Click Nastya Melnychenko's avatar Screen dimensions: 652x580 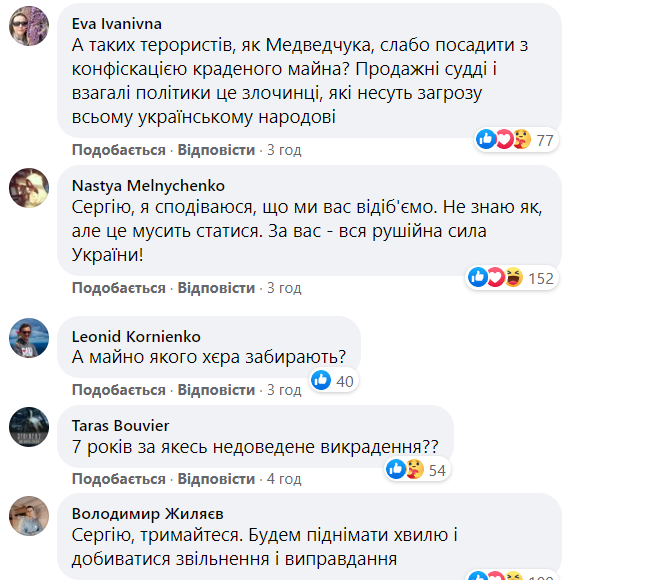click(x=30, y=186)
